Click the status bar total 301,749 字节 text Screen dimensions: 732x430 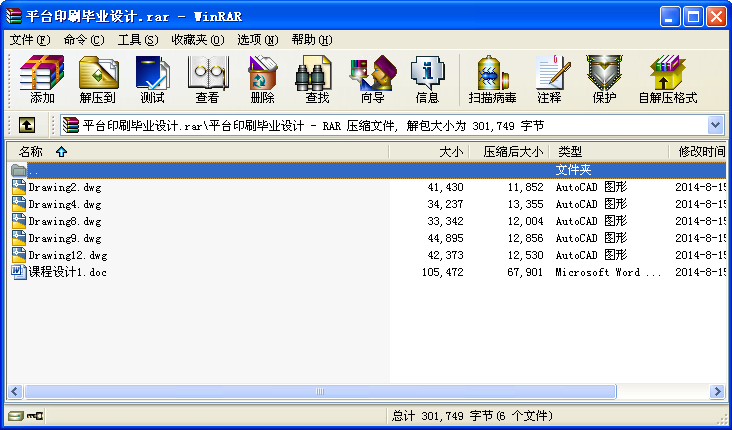point(472,416)
